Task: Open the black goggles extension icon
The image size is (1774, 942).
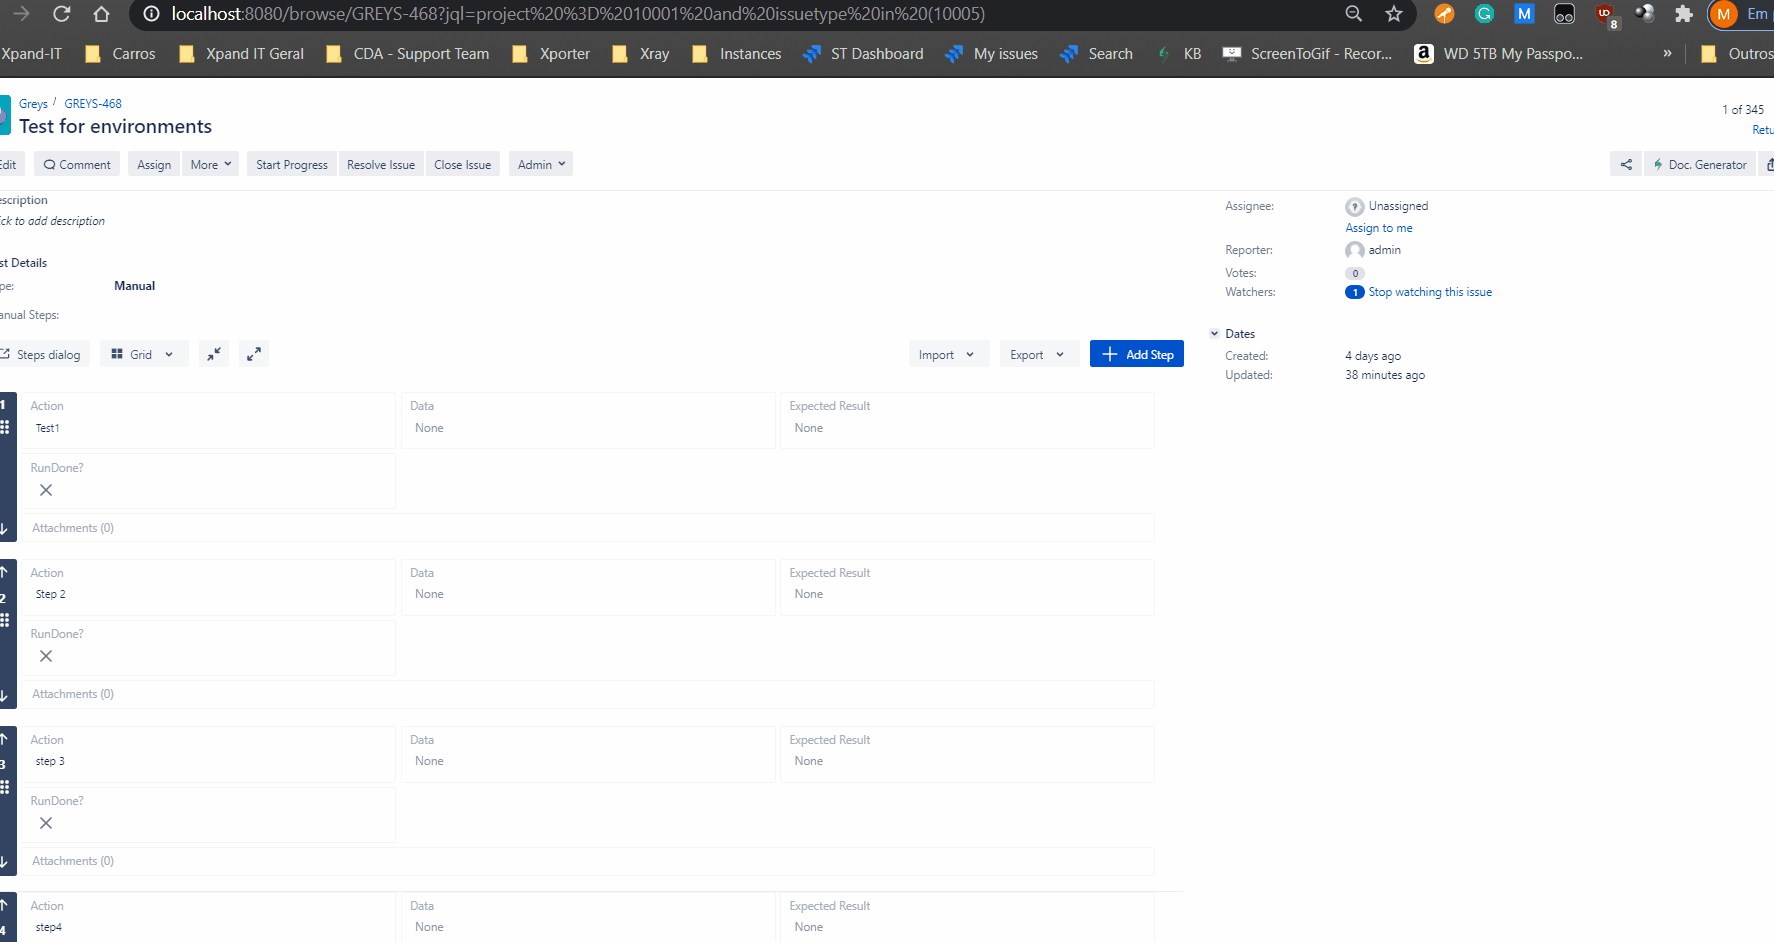Action: click(x=1564, y=14)
